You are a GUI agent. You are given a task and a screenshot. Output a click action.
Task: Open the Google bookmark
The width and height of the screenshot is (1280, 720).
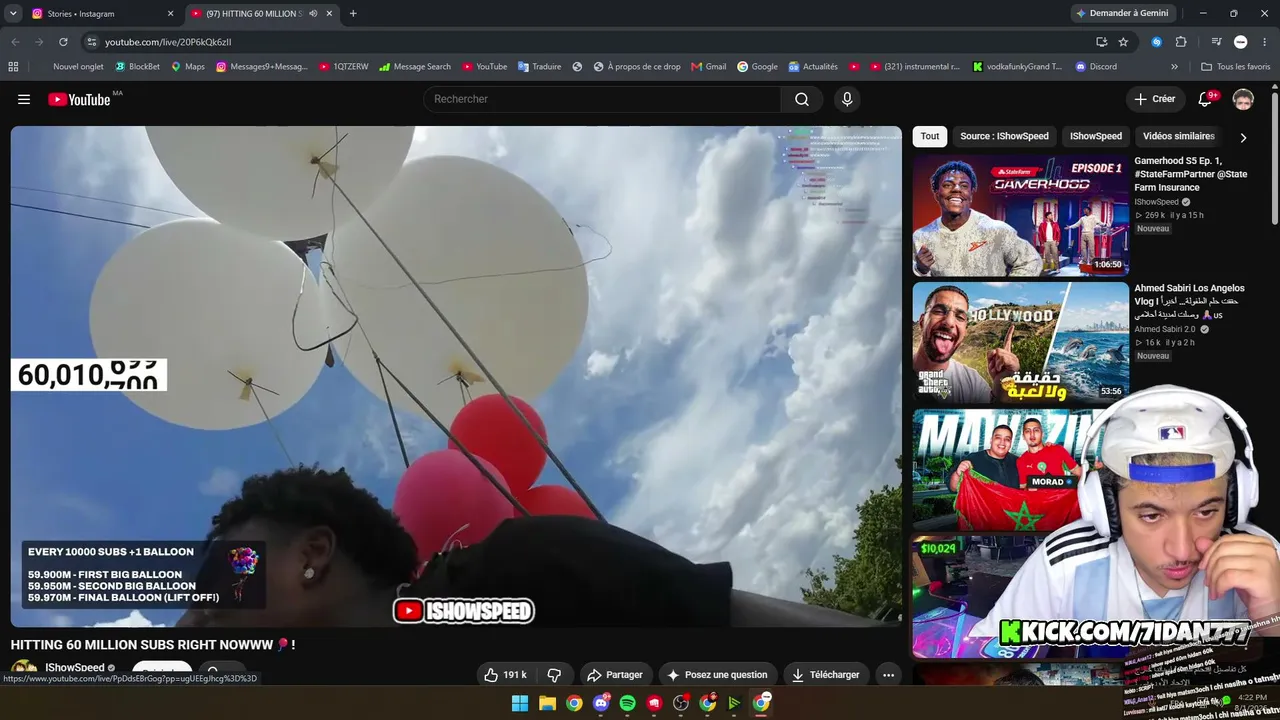(x=757, y=67)
